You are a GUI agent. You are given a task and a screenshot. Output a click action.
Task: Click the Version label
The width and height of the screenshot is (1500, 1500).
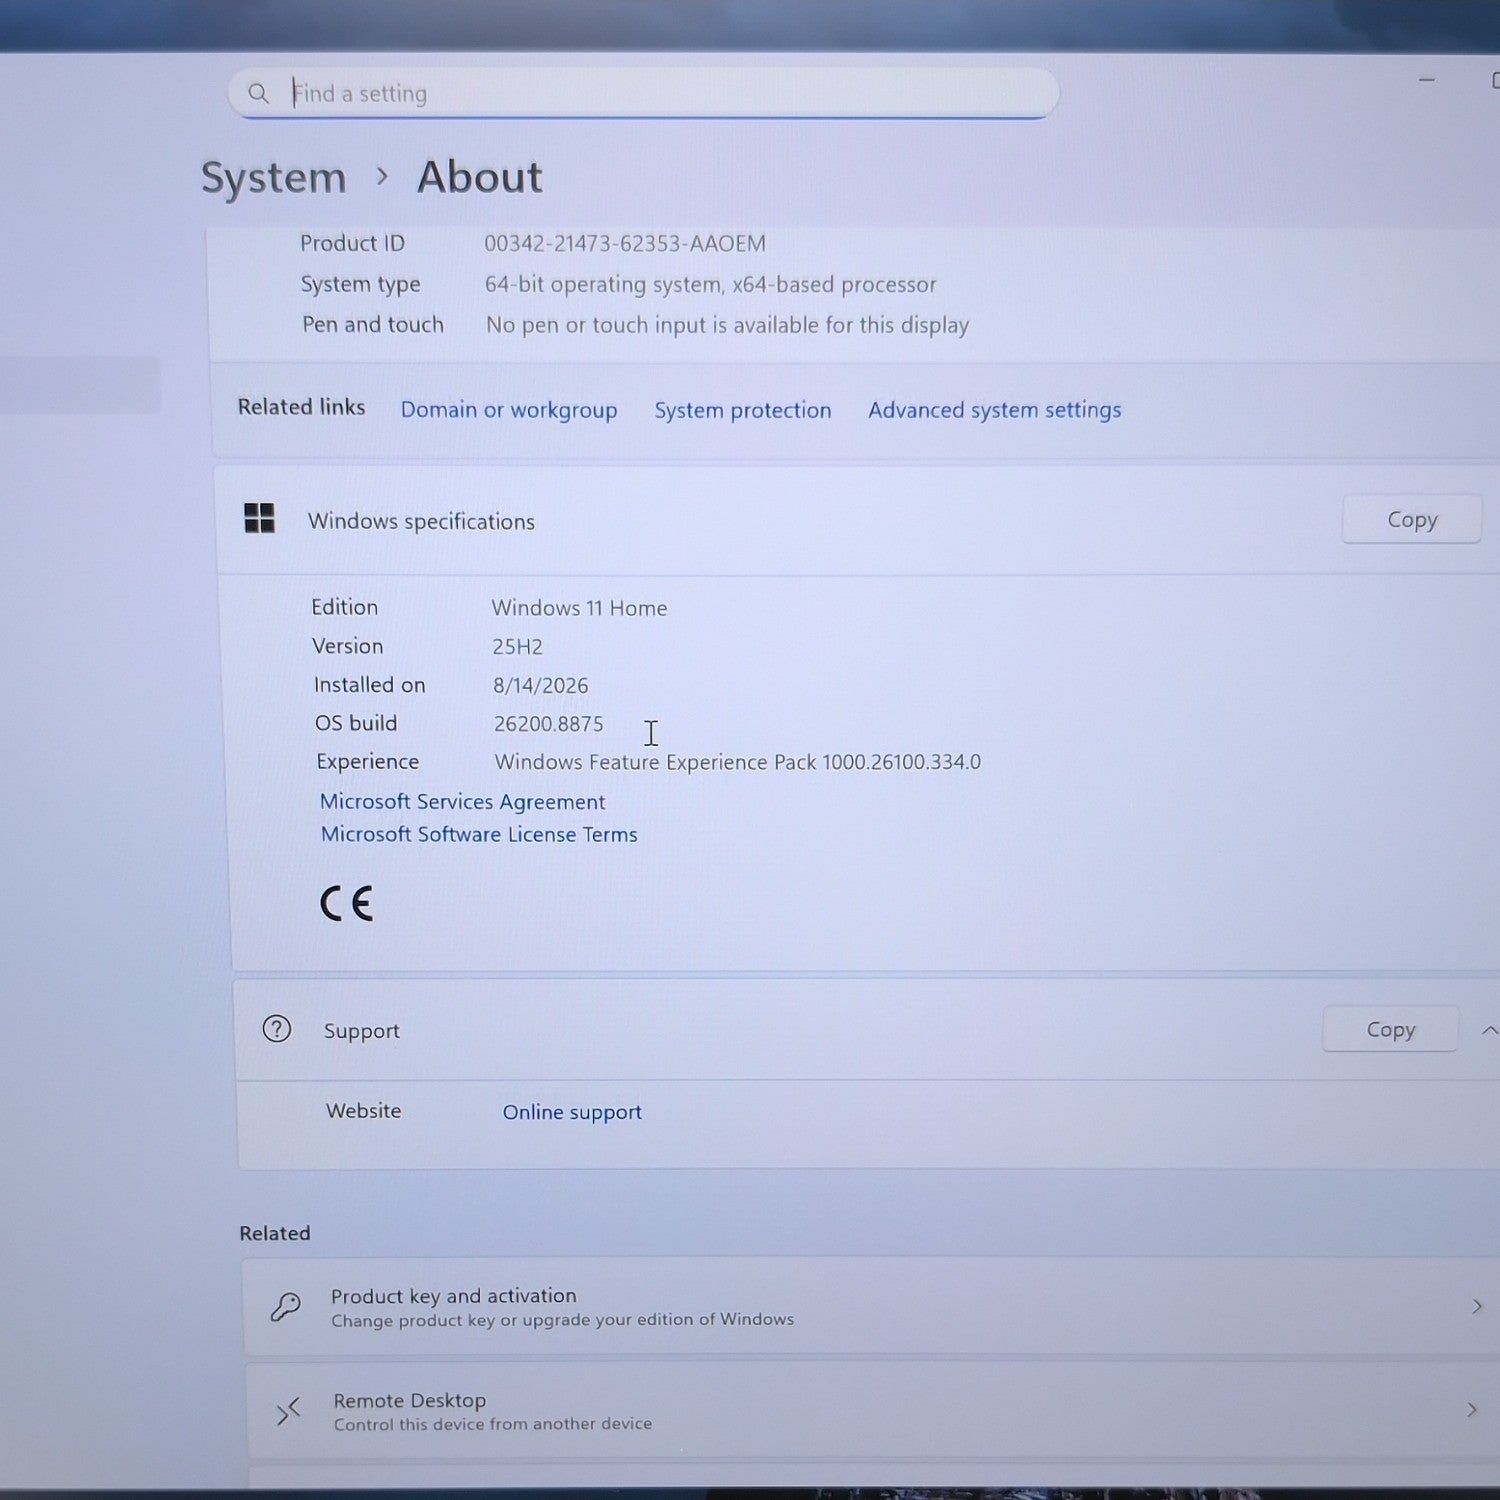[x=348, y=646]
